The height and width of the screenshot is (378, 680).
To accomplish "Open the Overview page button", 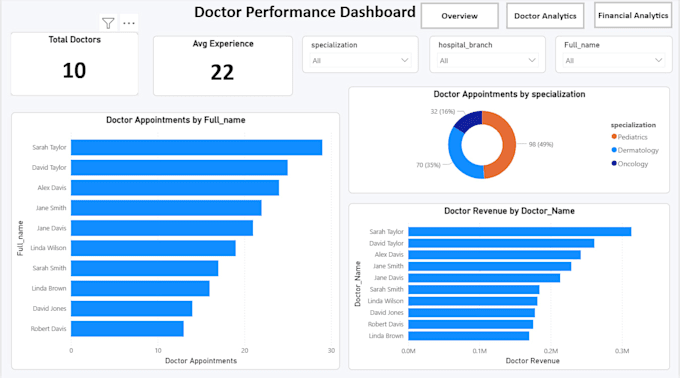I will tap(460, 16).
